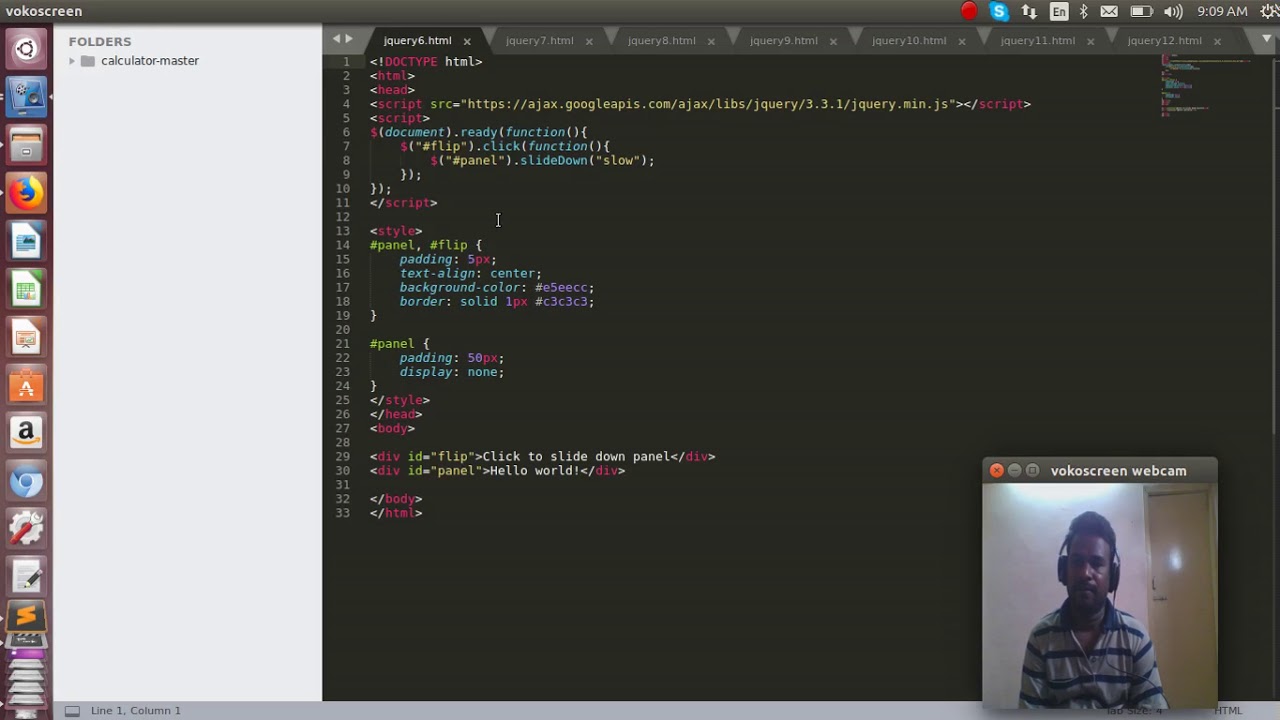Image resolution: width=1280 pixels, height=720 pixels.
Task: Expand the calculator-master folder
Action: (72, 61)
